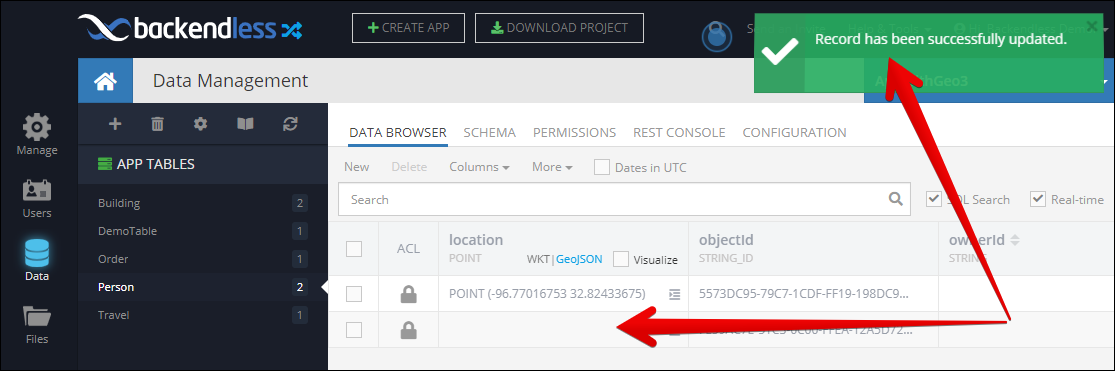Click the location column header
Screen dimensions: 1115x371
pyautogui.click(x=476, y=240)
